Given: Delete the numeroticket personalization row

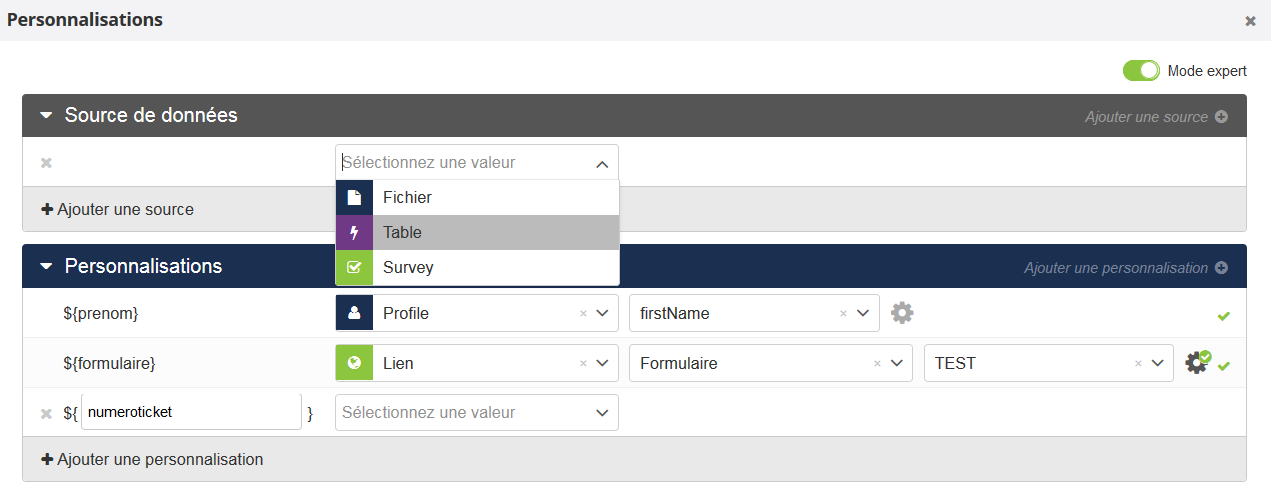Looking at the screenshot, I should tap(46, 413).
